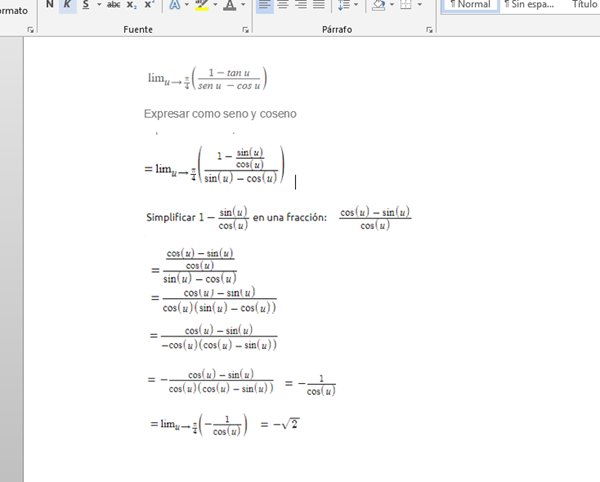The image size is (600, 482).
Task: Click the equation with −cos(u)(cos(u) − sin(u)) denominator
Action: tap(214, 338)
